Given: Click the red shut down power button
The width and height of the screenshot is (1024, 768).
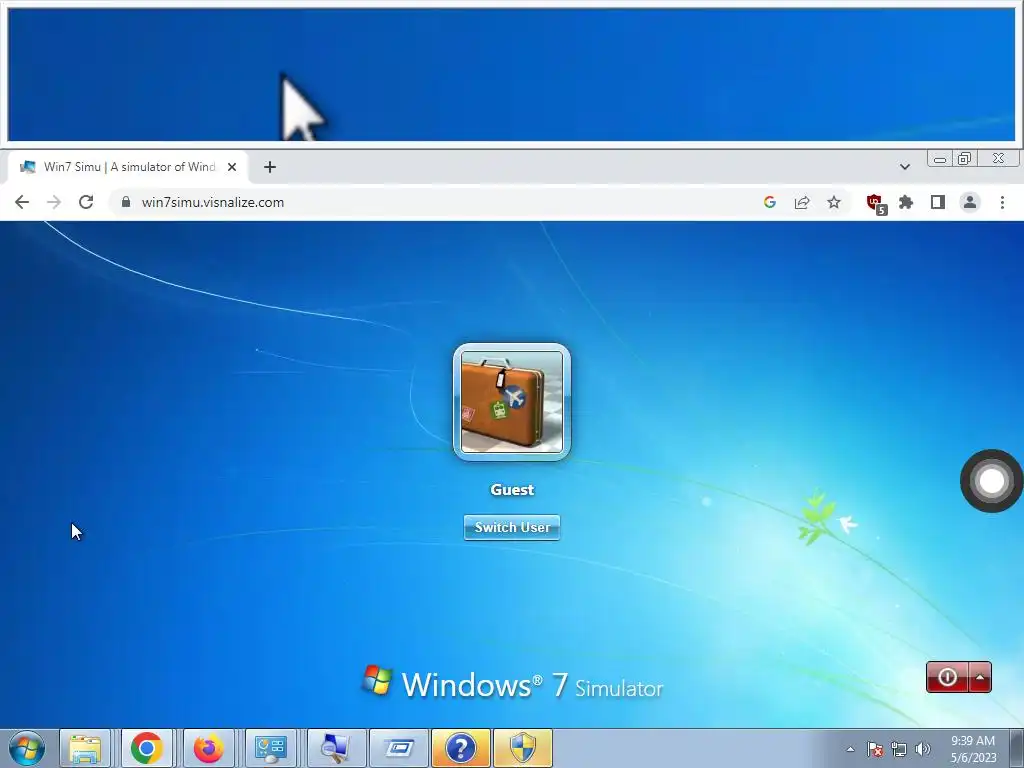Looking at the screenshot, I should click(948, 677).
